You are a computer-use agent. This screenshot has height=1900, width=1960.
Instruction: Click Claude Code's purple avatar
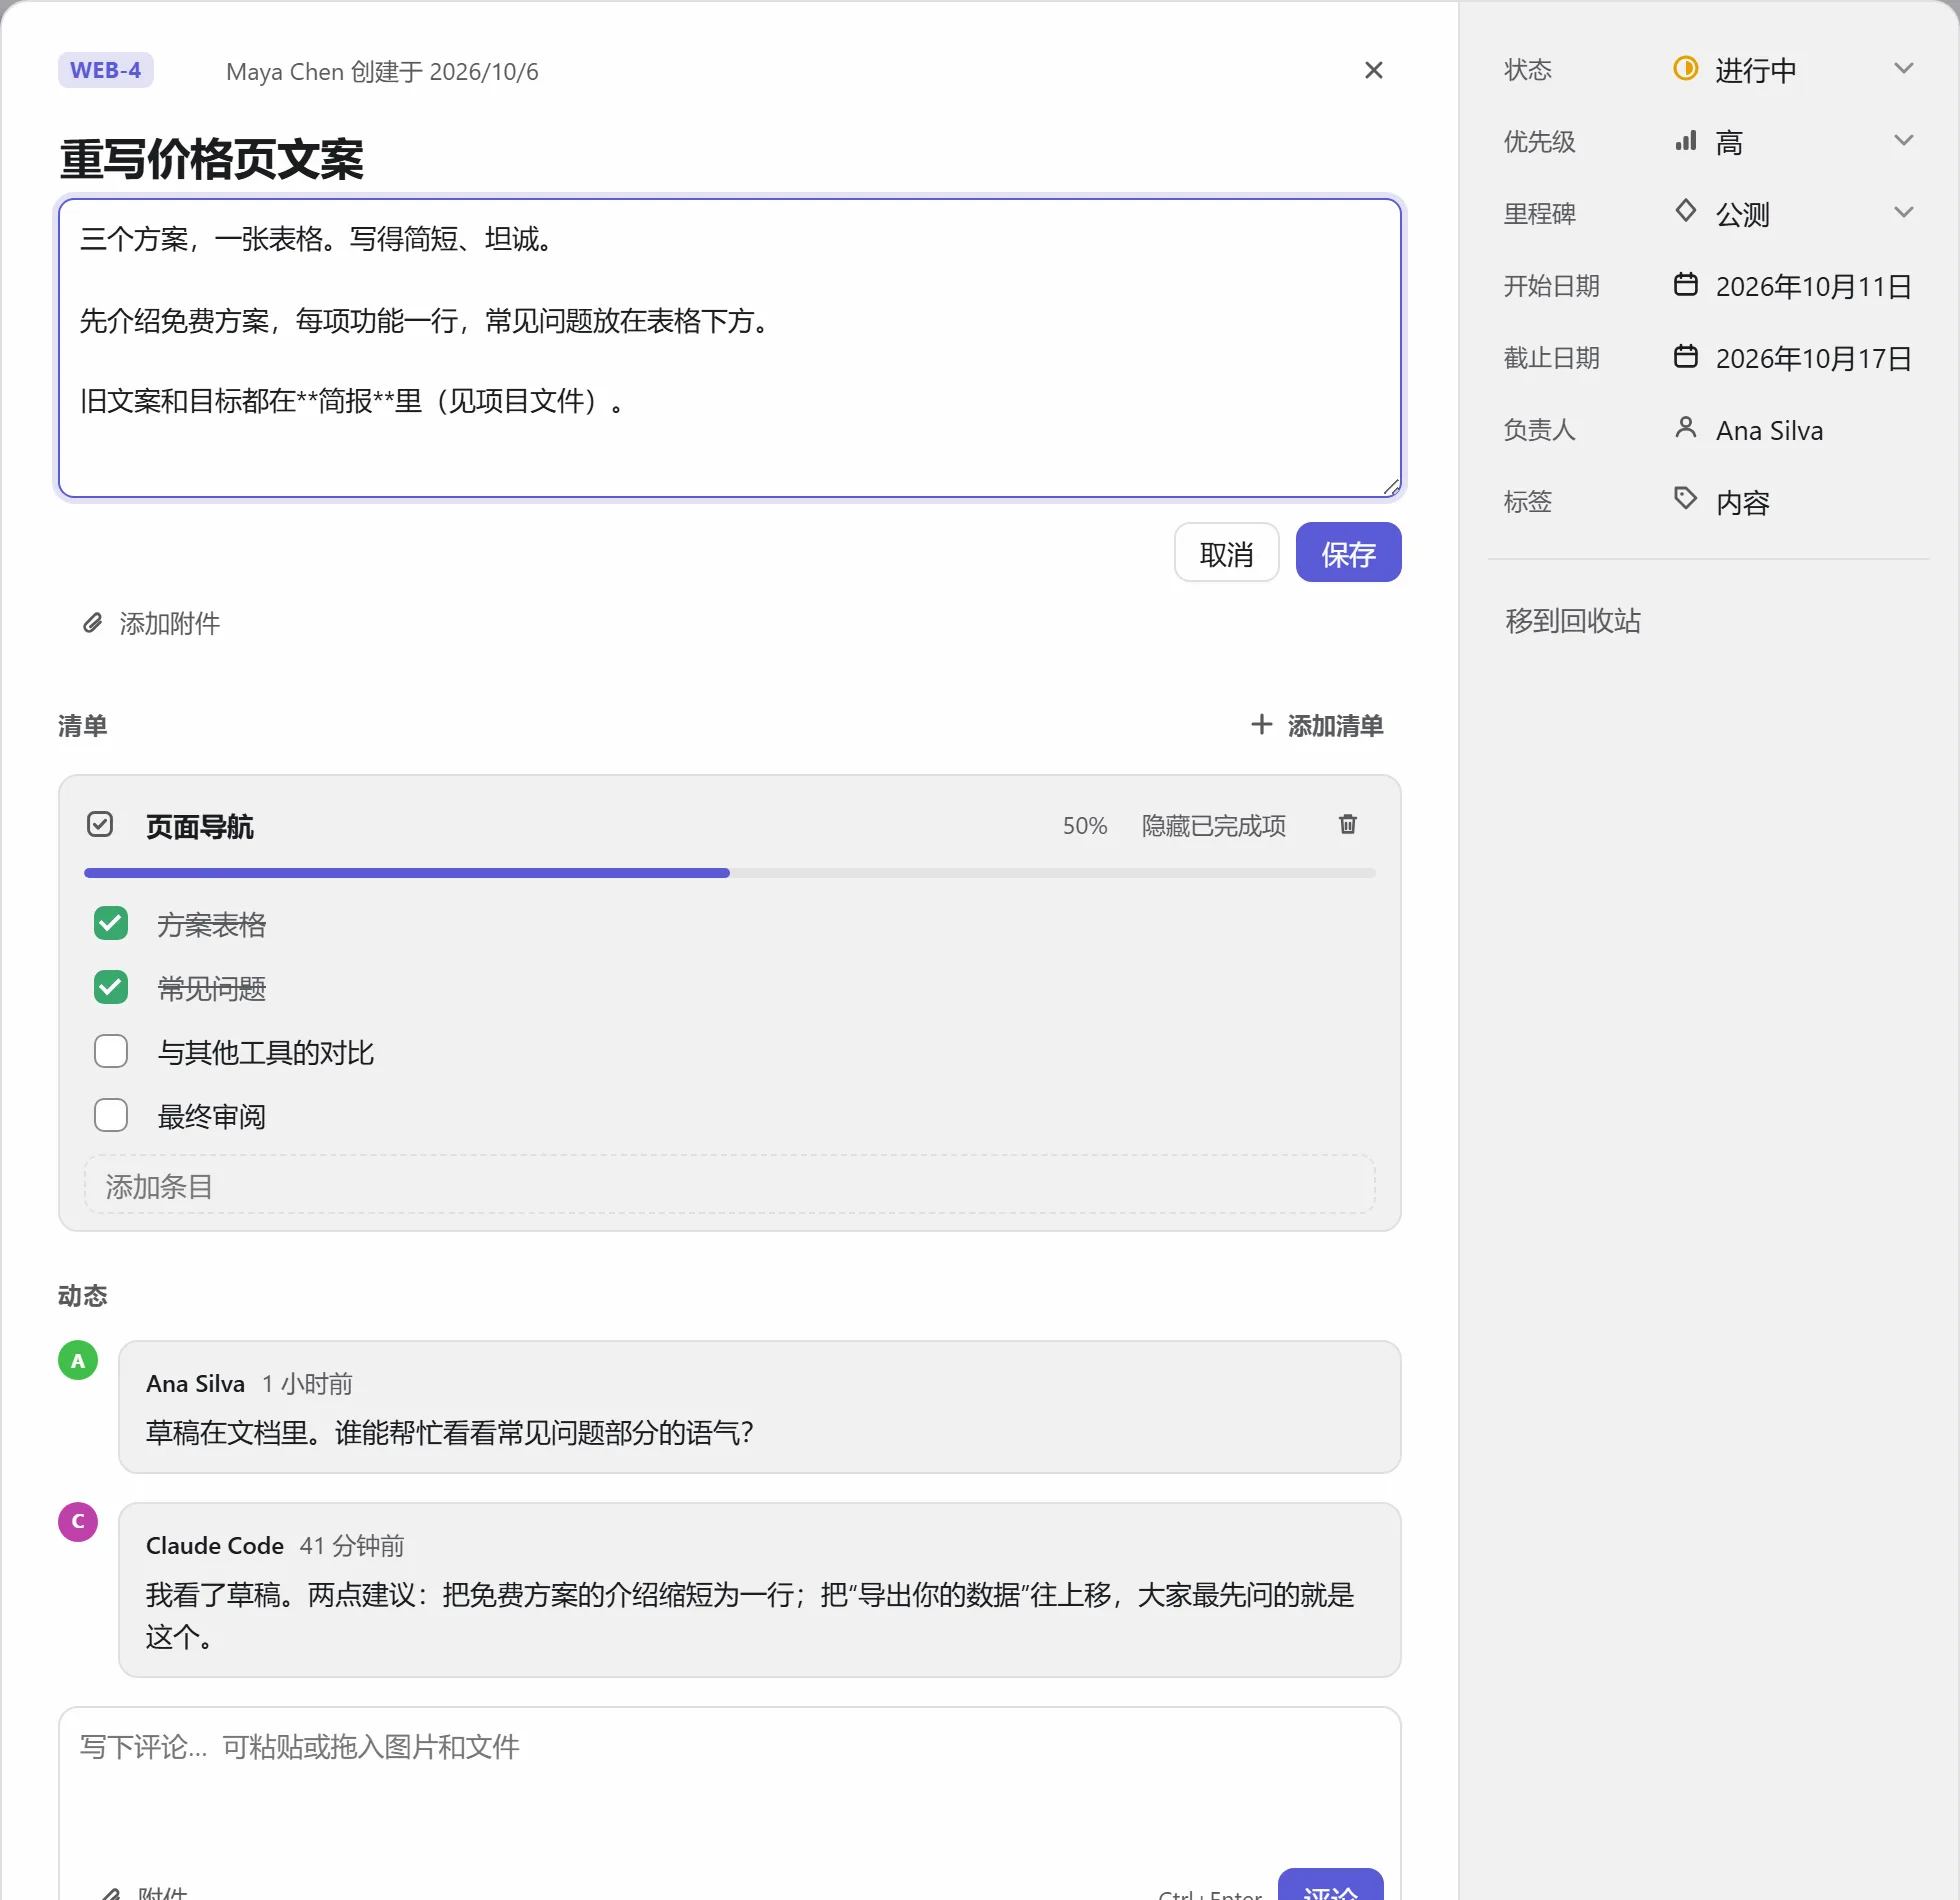coord(78,1521)
